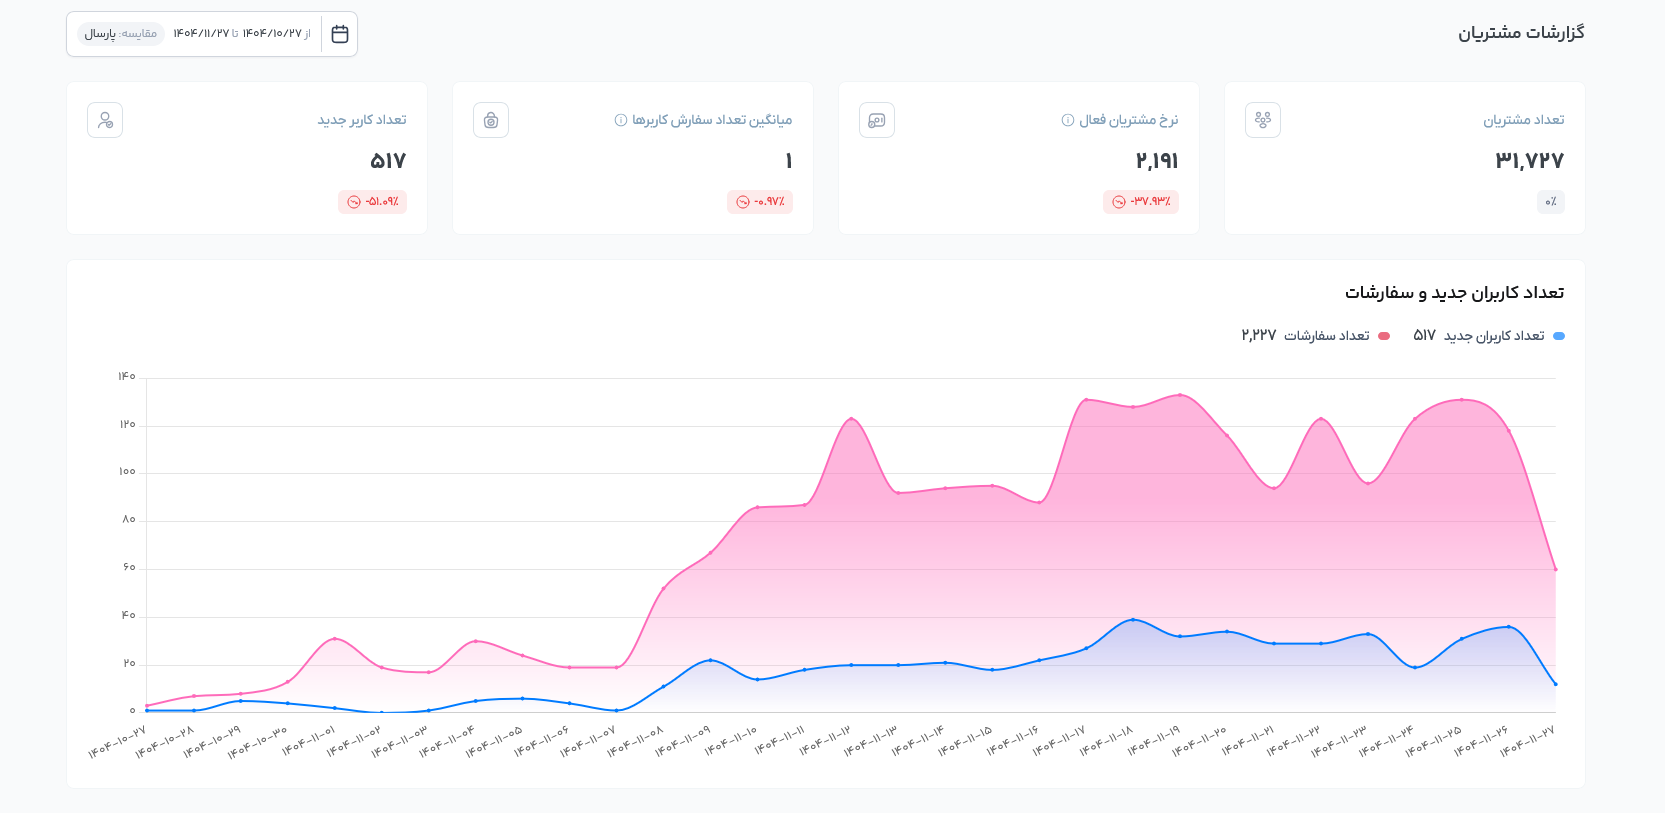Click the user icon in تعداد کاربر جدید card
Image resolution: width=1665 pixels, height=813 pixels.
click(x=105, y=120)
